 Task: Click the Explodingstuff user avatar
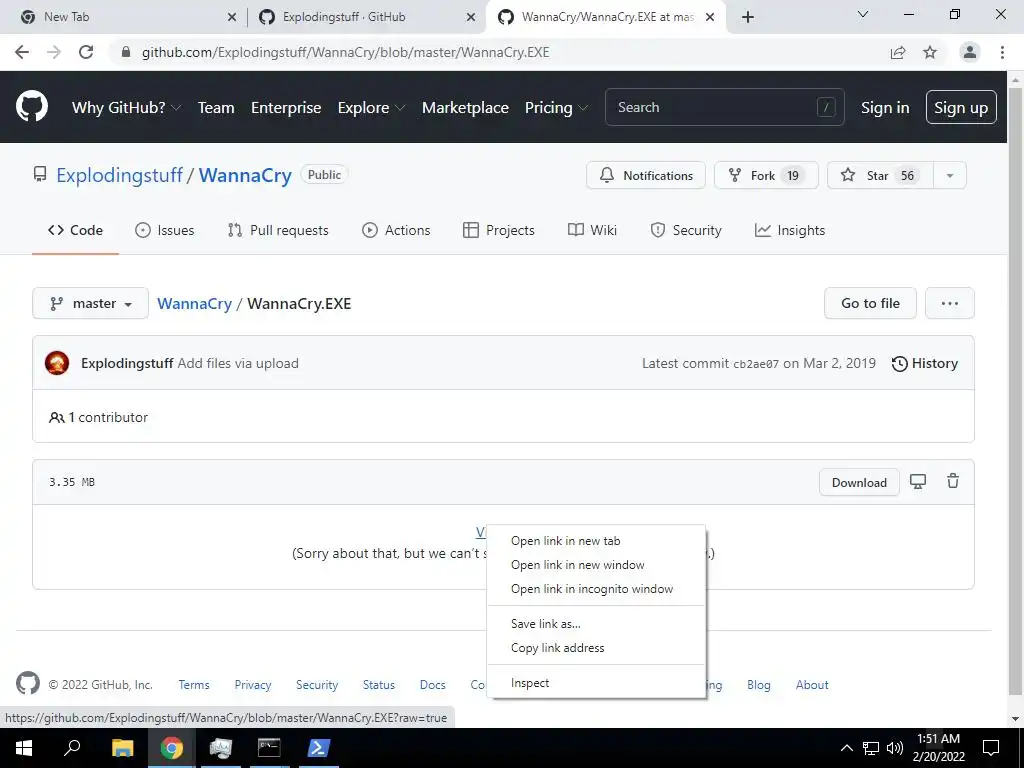[x=57, y=363]
